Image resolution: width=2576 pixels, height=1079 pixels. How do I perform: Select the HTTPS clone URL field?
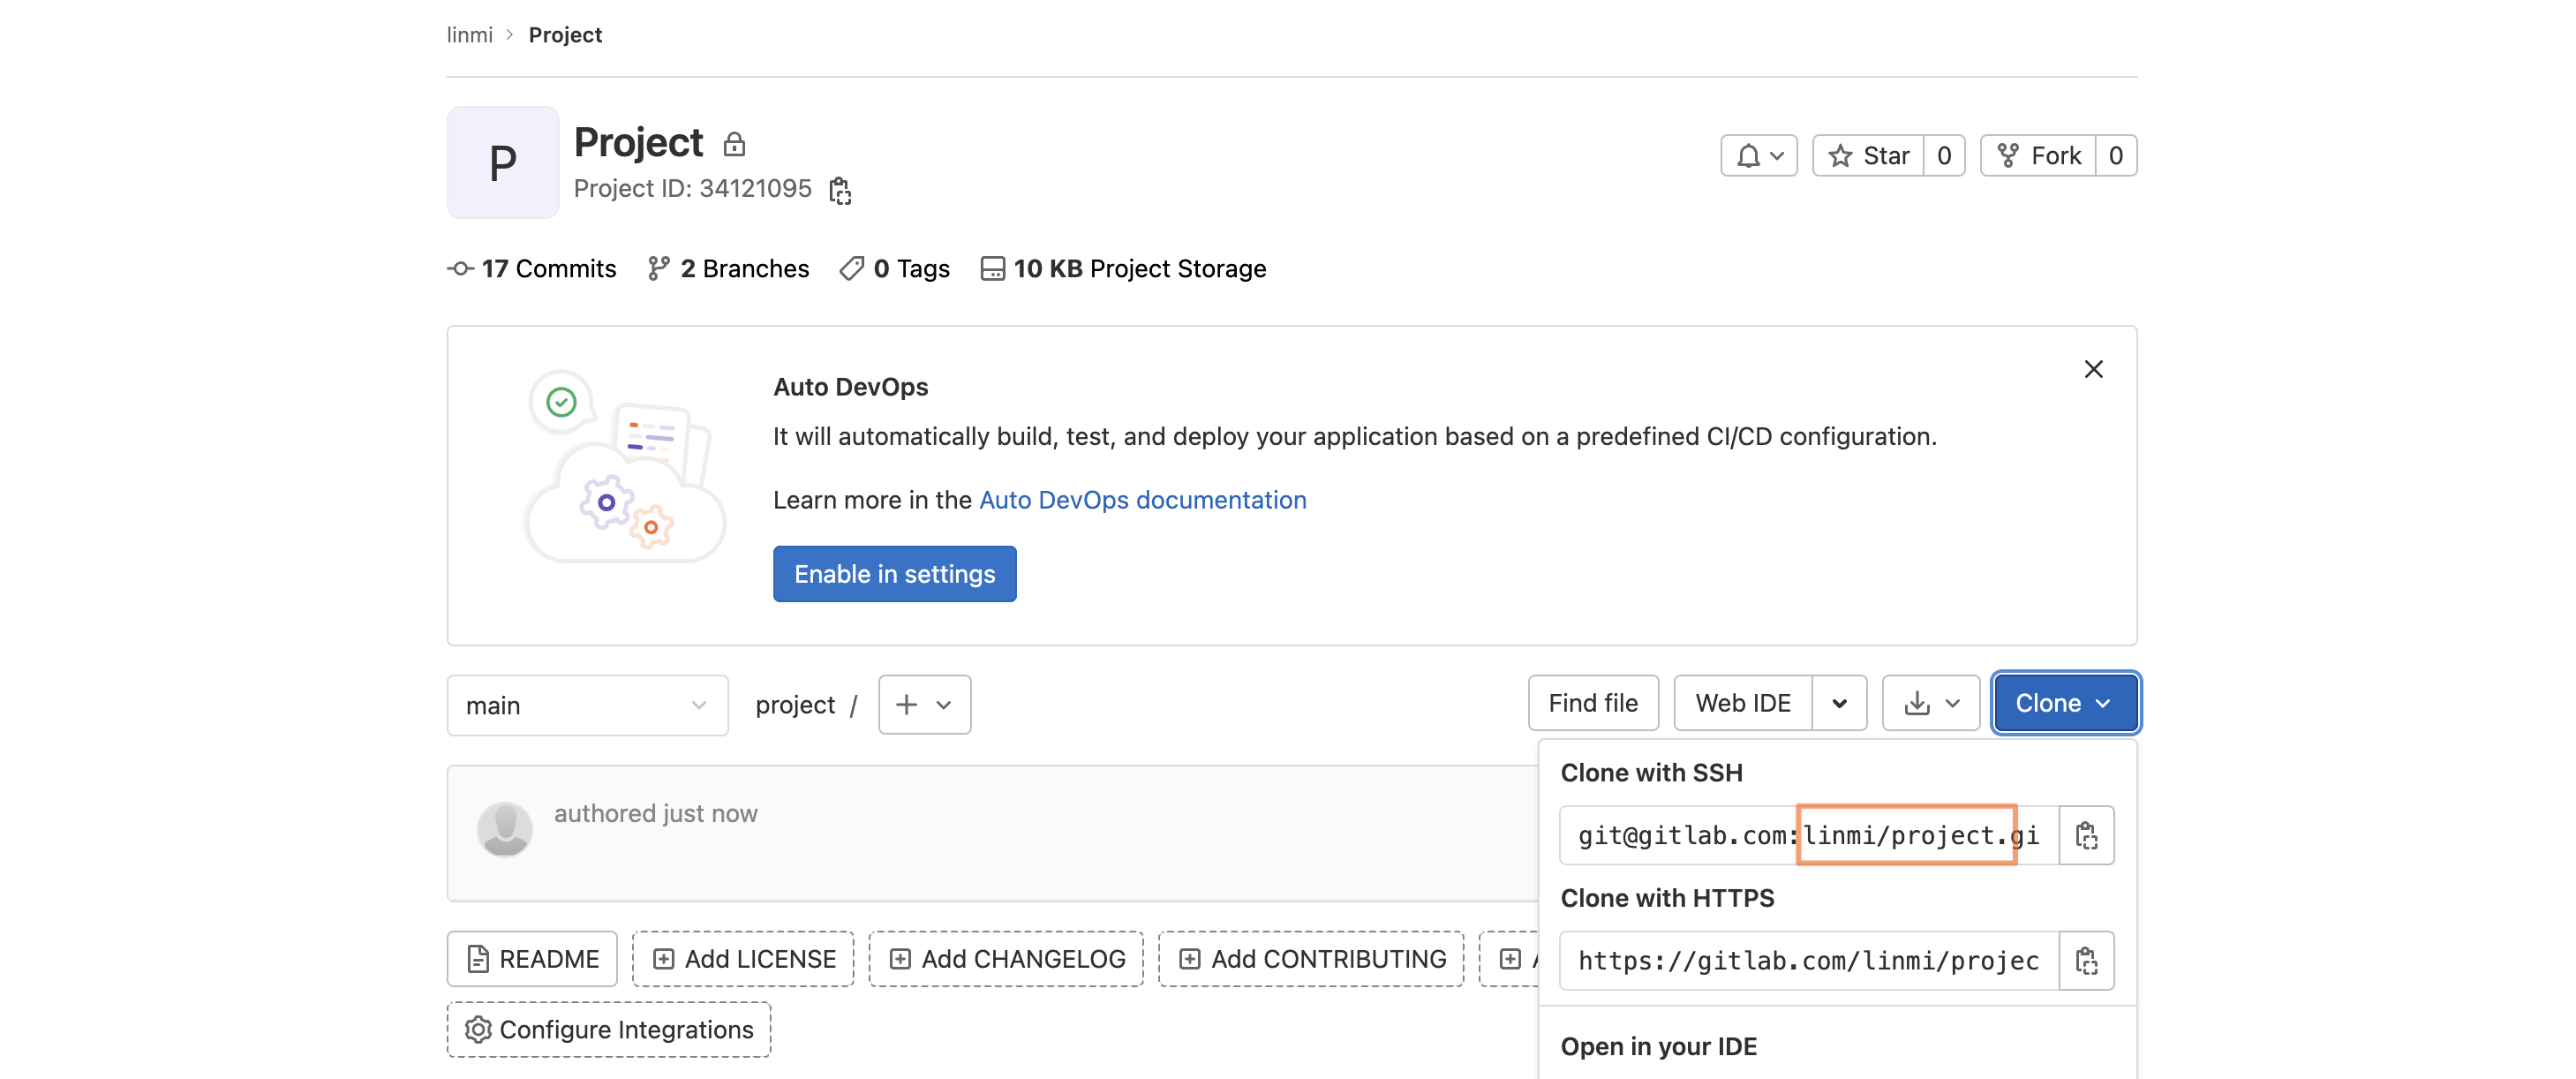tap(1808, 961)
